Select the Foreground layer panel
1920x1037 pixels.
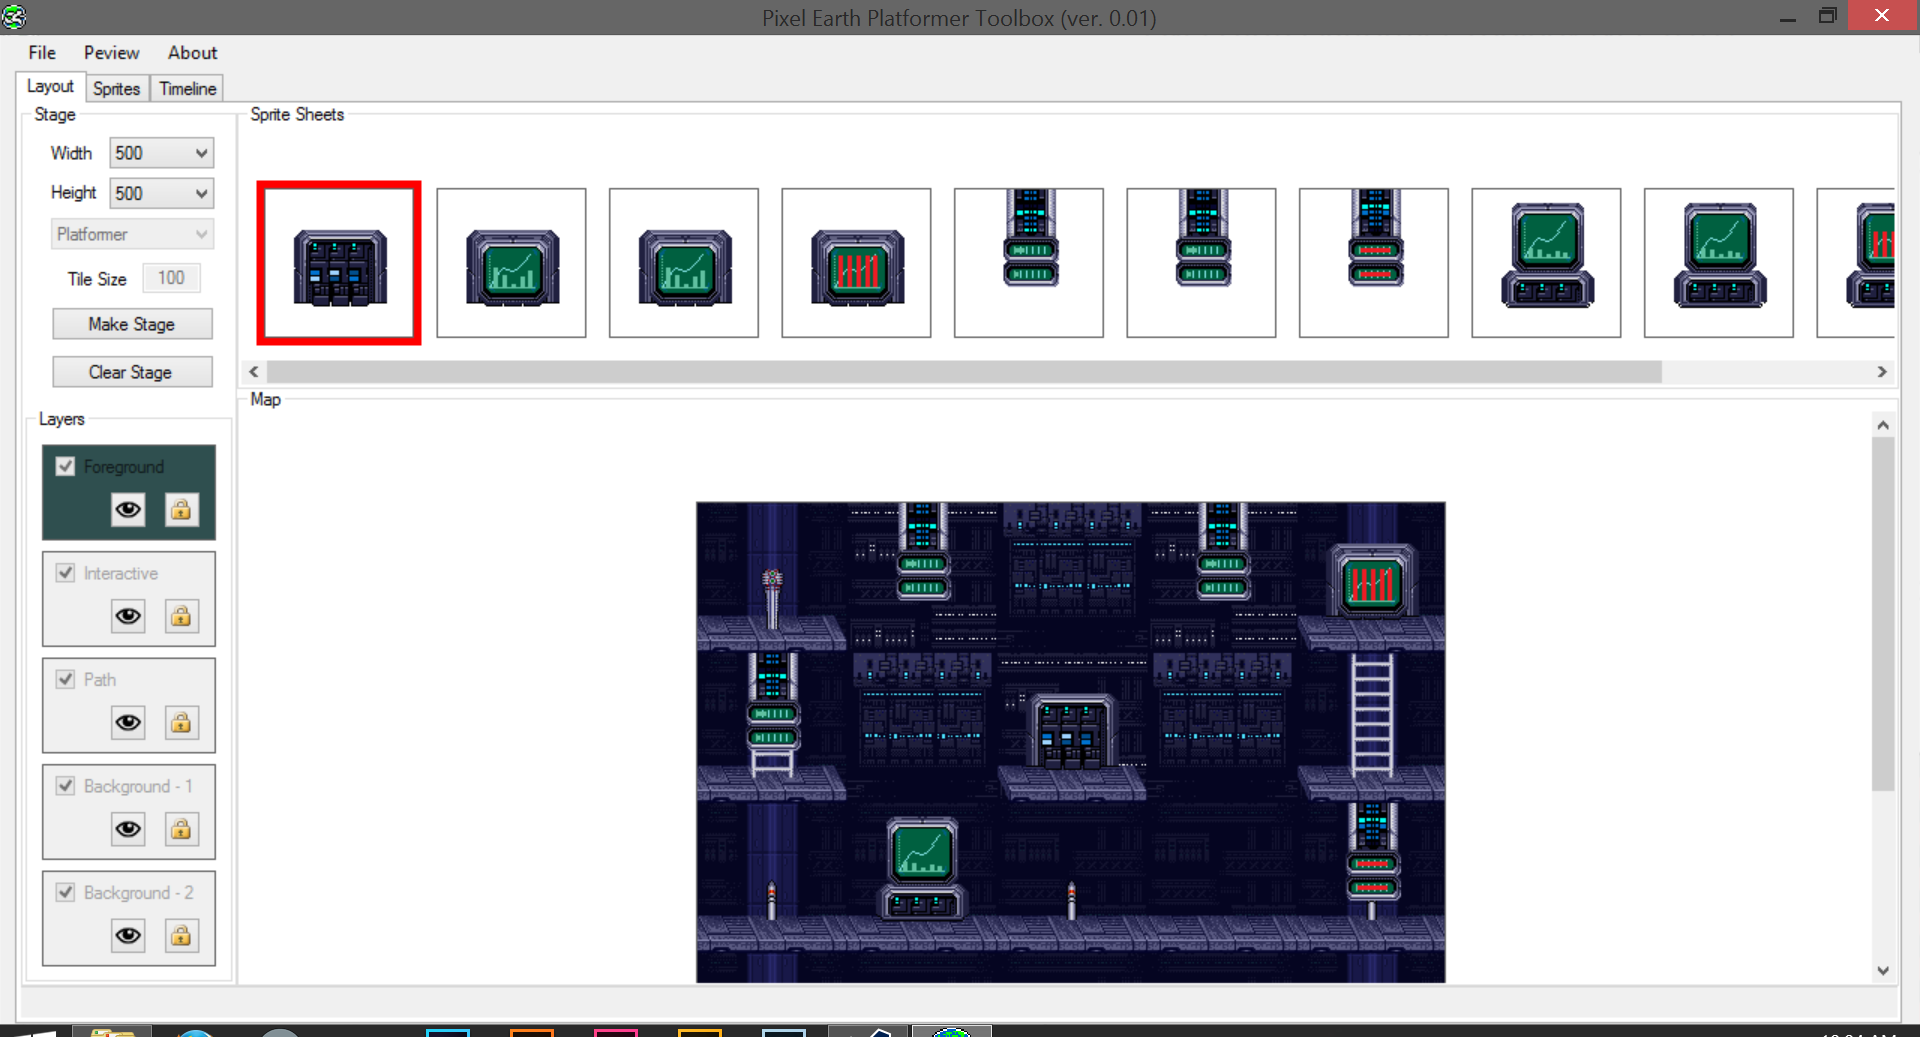(129, 492)
